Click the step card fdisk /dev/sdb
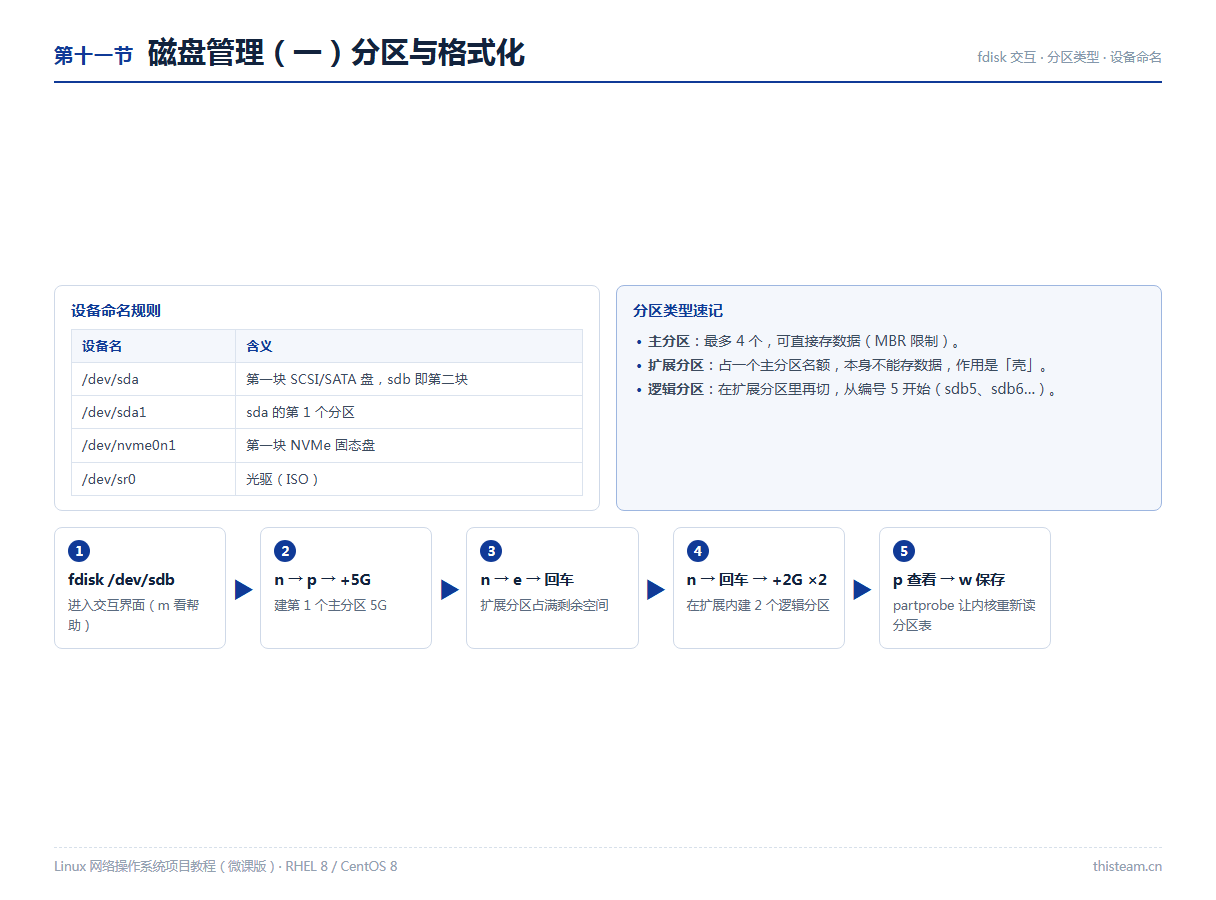 click(x=140, y=588)
